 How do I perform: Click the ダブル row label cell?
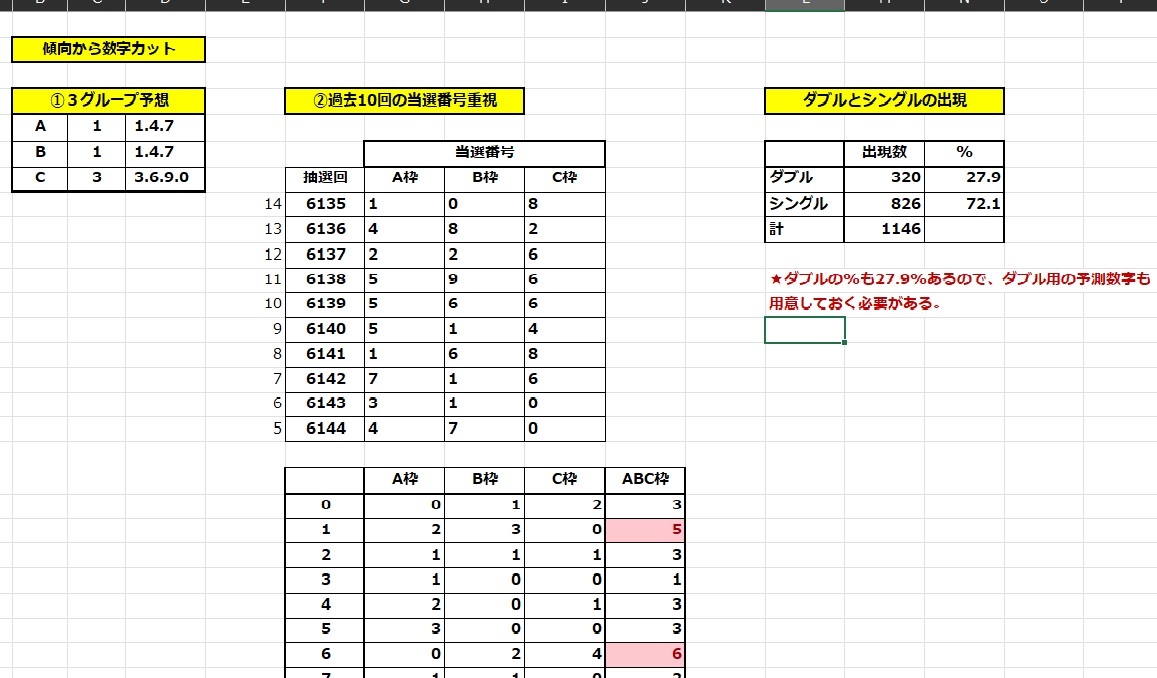[789, 178]
